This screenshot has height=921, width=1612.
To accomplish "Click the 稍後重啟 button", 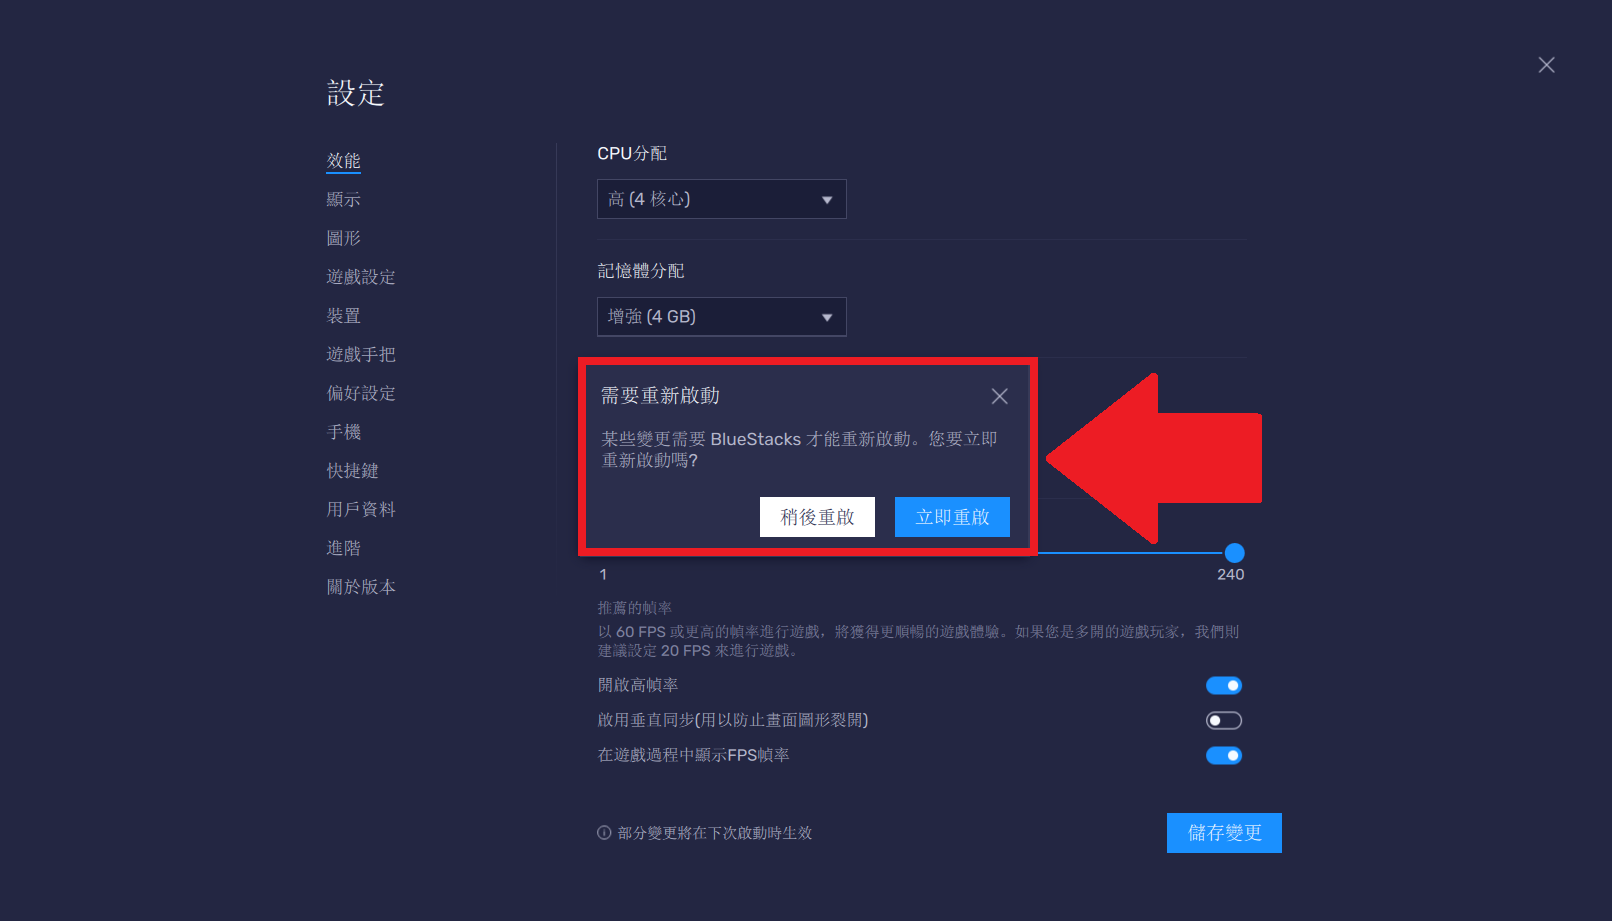I will click(817, 517).
